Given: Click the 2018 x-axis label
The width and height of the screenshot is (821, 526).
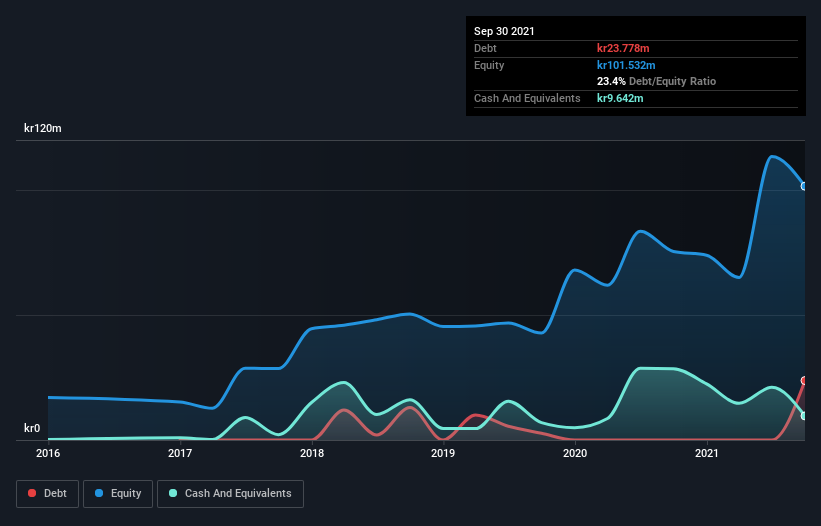Looking at the screenshot, I should click(x=312, y=453).
